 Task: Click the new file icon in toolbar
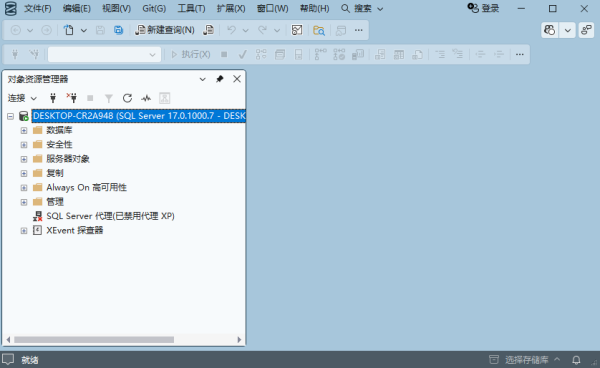69,30
